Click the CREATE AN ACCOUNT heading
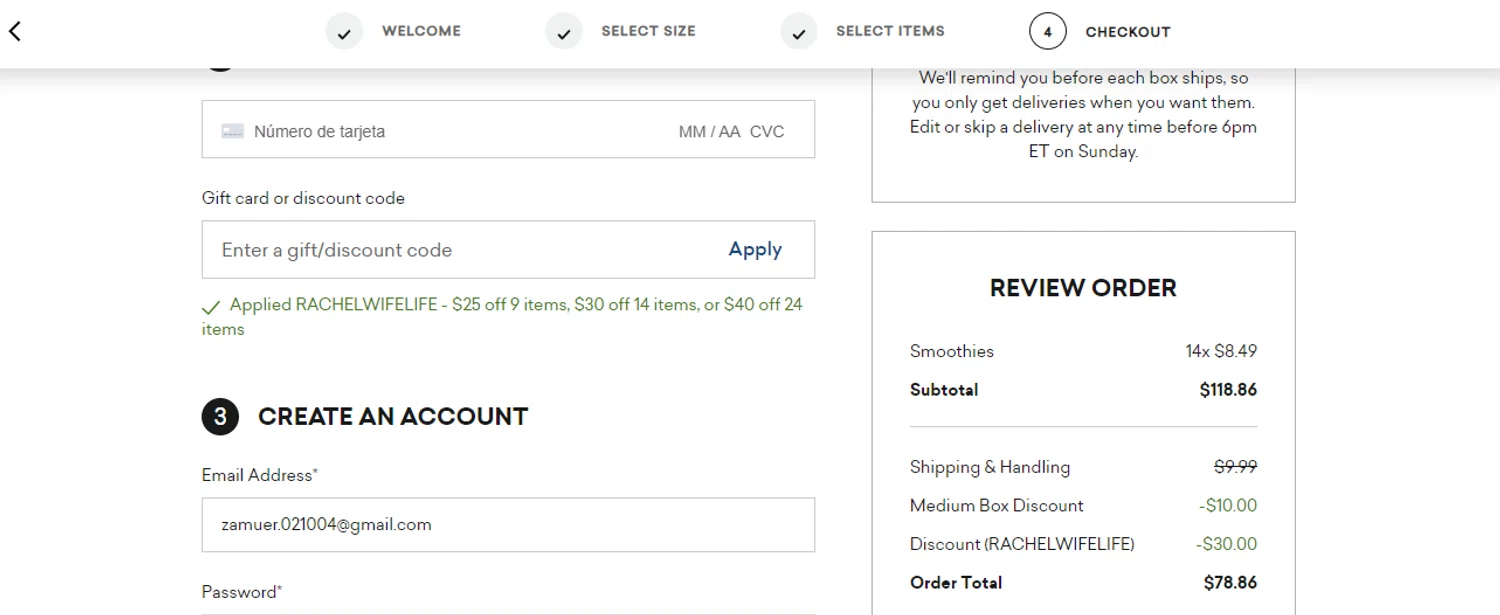 click(393, 417)
